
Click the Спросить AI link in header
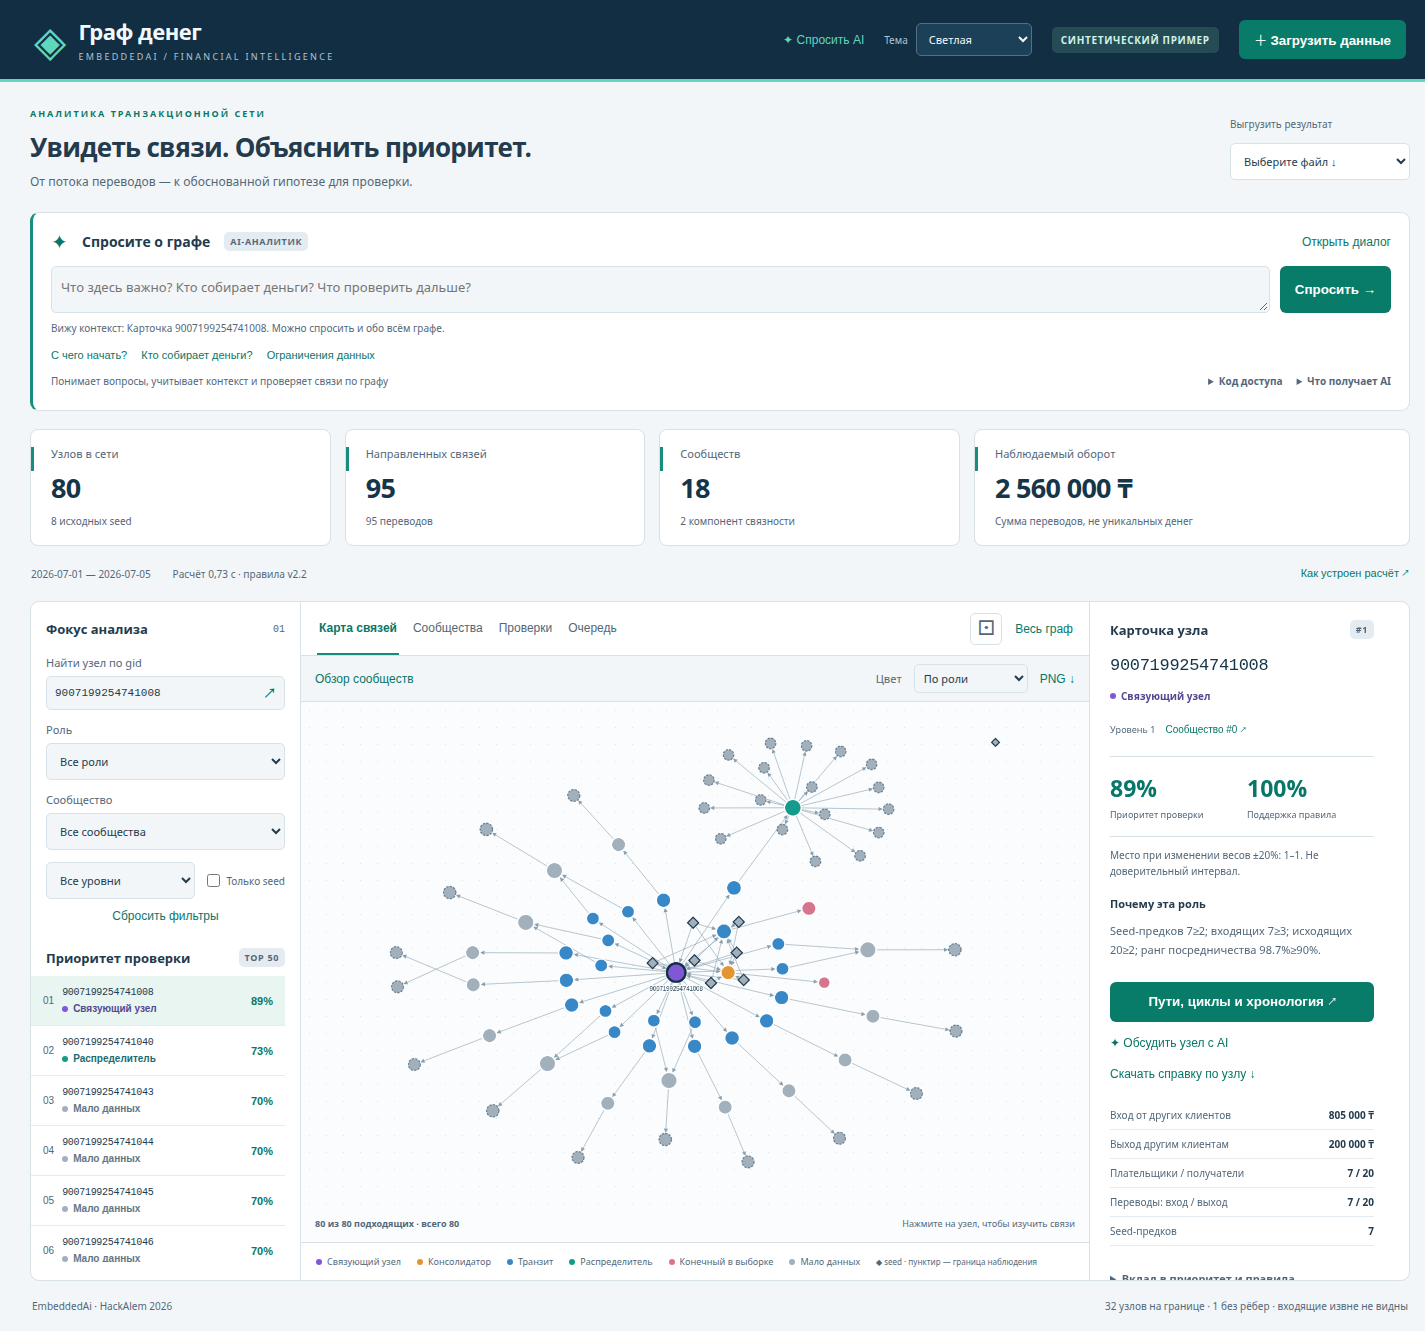pyautogui.click(x=824, y=40)
